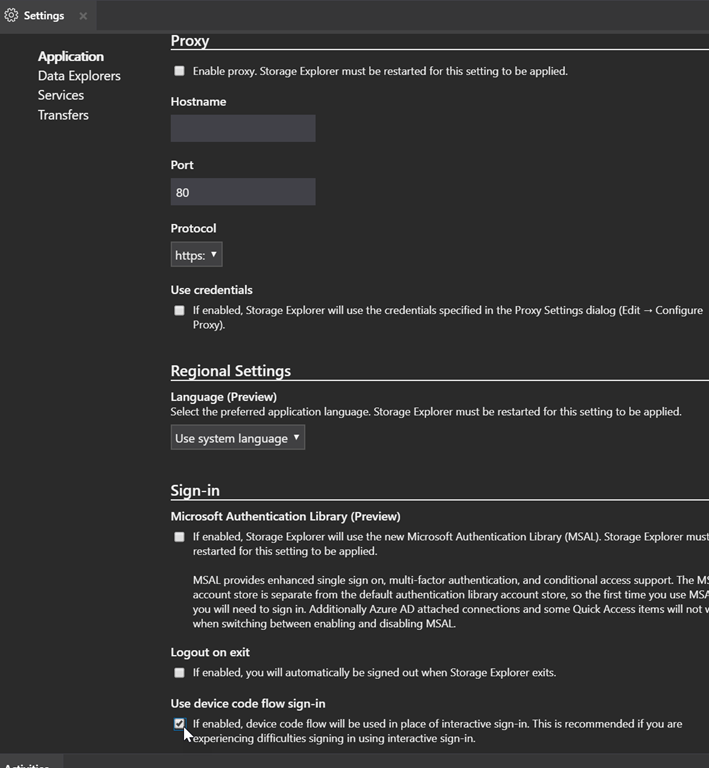Viewport: 709px width, 768px height.
Task: Expand the Protocol https dropdown
Action: point(196,255)
